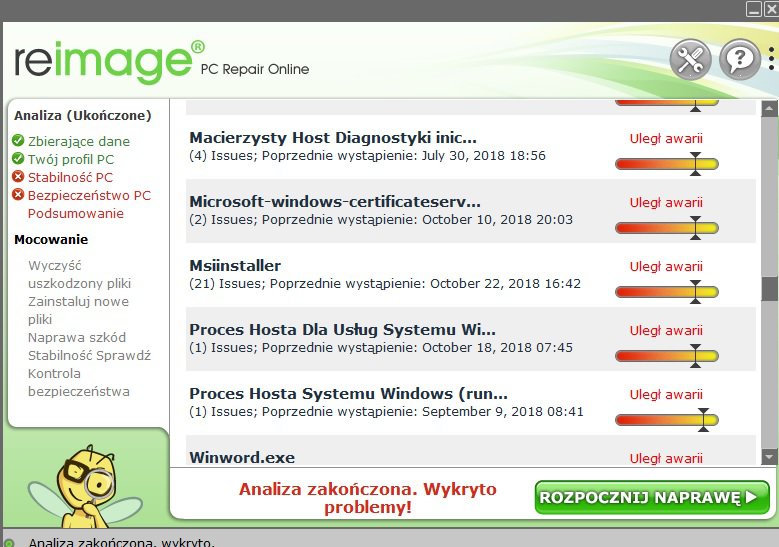
Task: Select Zainstaluj nowe pliki step
Action: pyautogui.click(x=78, y=310)
